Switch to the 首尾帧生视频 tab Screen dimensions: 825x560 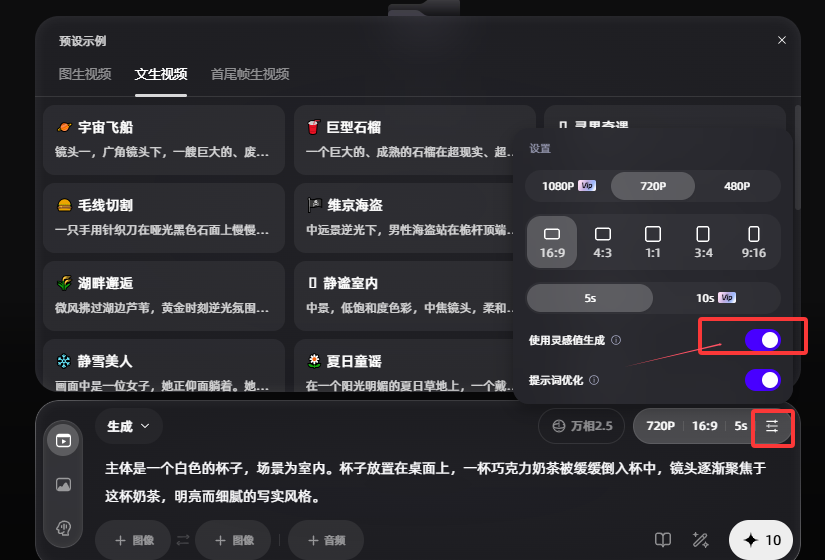pyautogui.click(x=250, y=74)
